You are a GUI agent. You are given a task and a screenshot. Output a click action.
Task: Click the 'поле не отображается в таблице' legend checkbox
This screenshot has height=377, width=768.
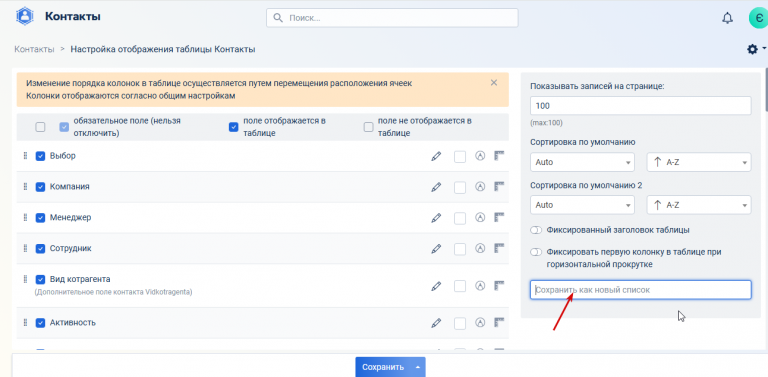point(368,127)
